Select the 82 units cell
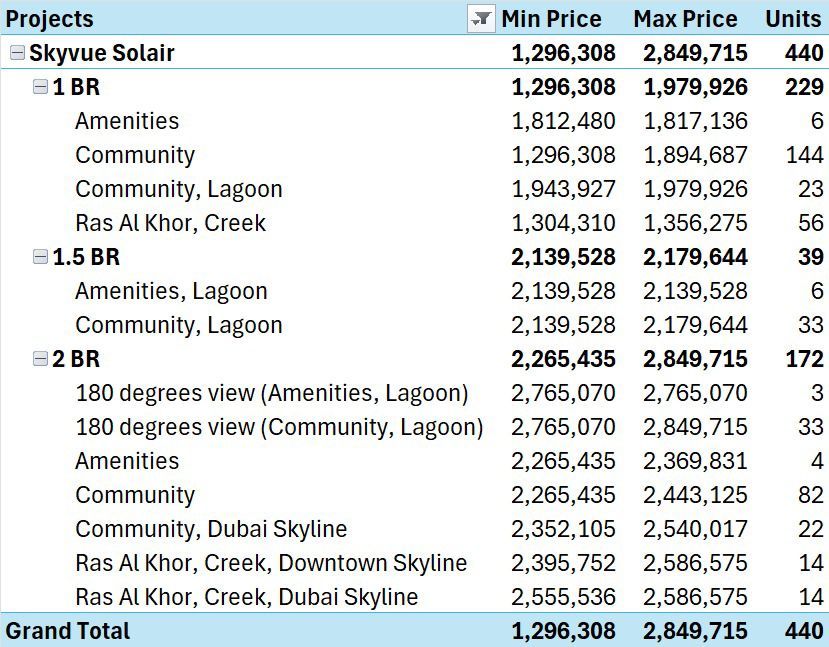The height and width of the screenshot is (647, 829). 810,495
